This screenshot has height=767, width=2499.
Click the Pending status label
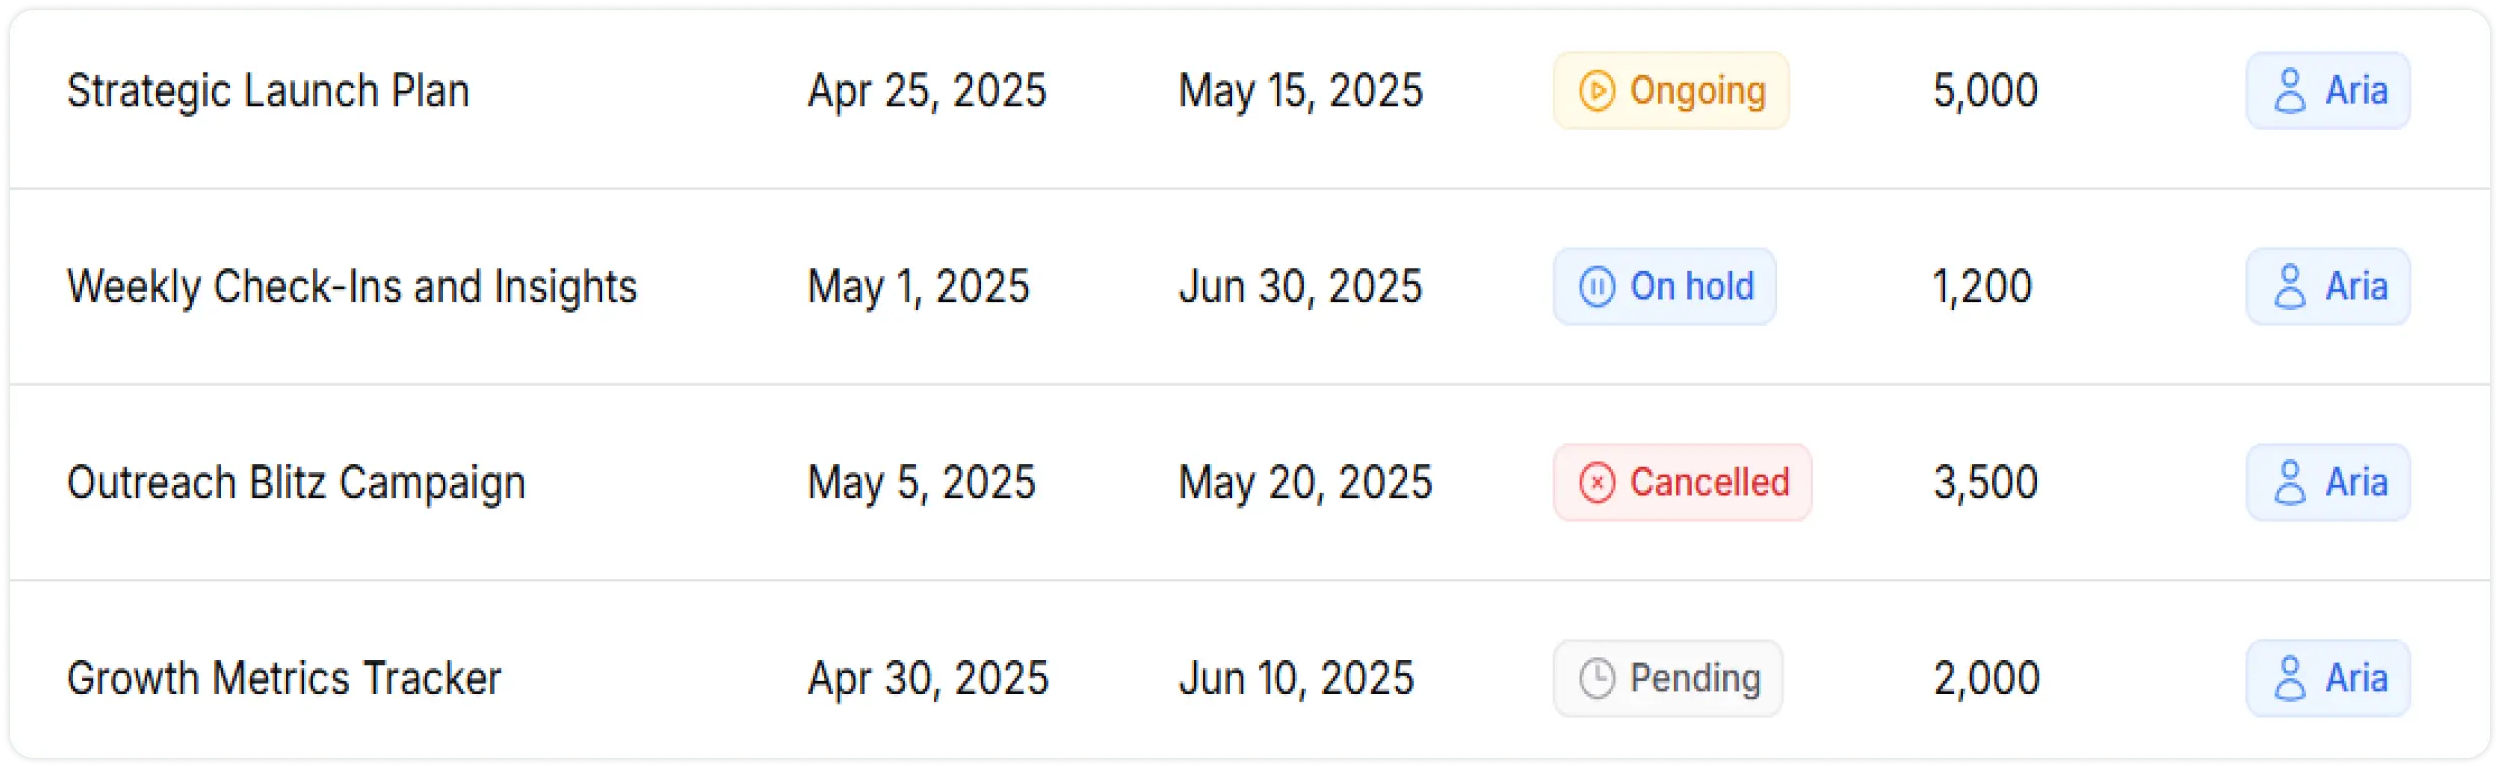pyautogui.click(x=1695, y=679)
